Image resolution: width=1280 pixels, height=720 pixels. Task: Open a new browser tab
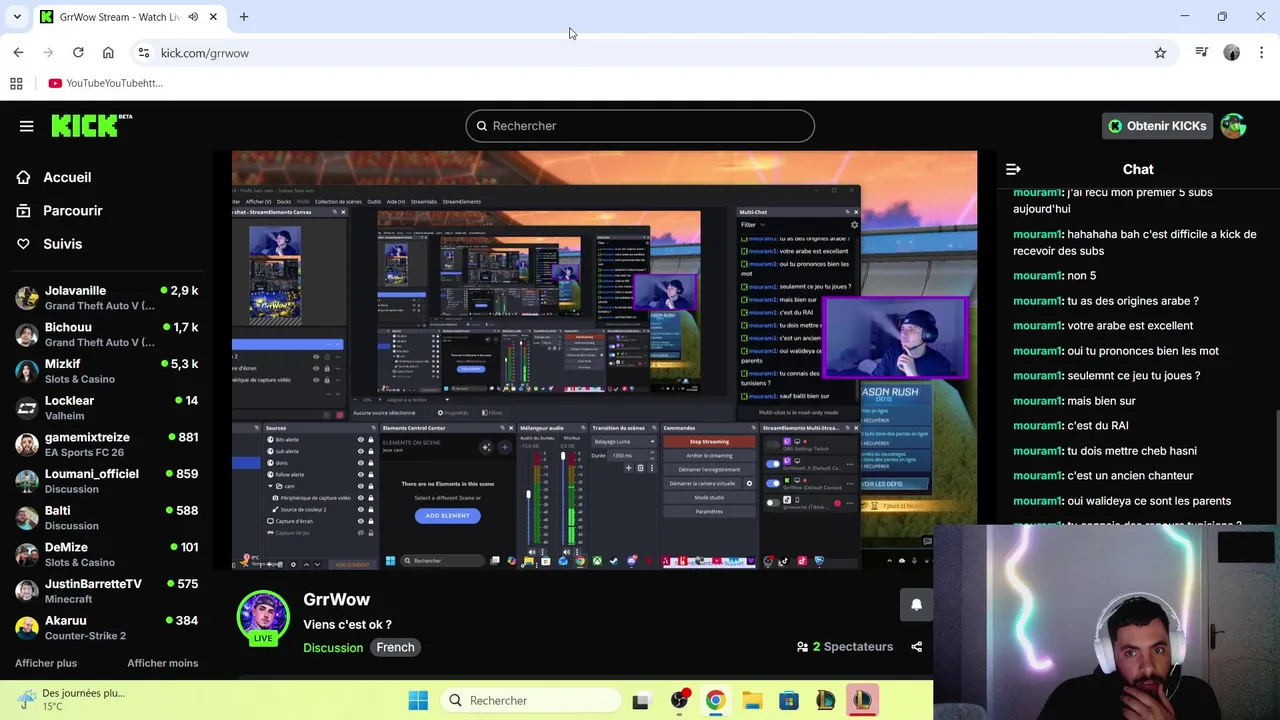(x=244, y=17)
